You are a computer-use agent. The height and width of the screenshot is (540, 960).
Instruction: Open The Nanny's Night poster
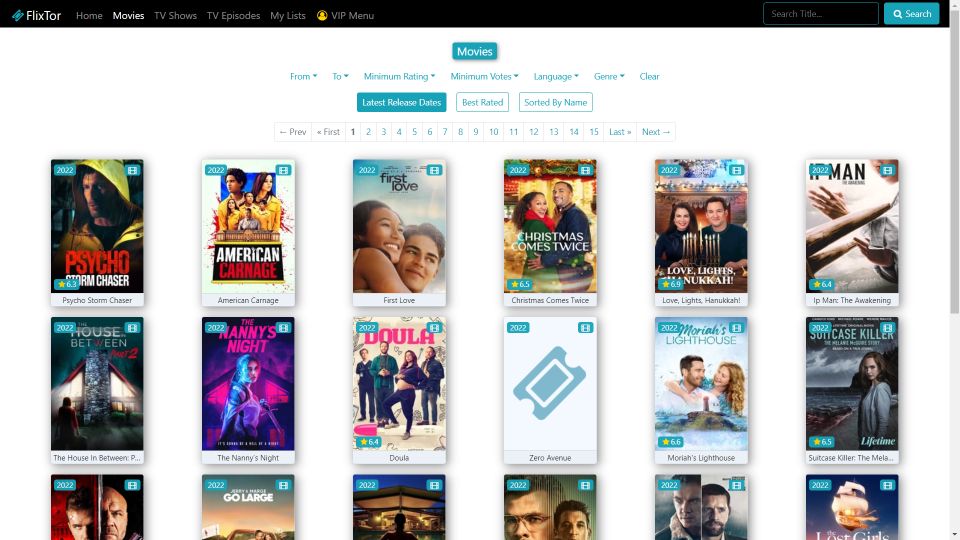[248, 384]
